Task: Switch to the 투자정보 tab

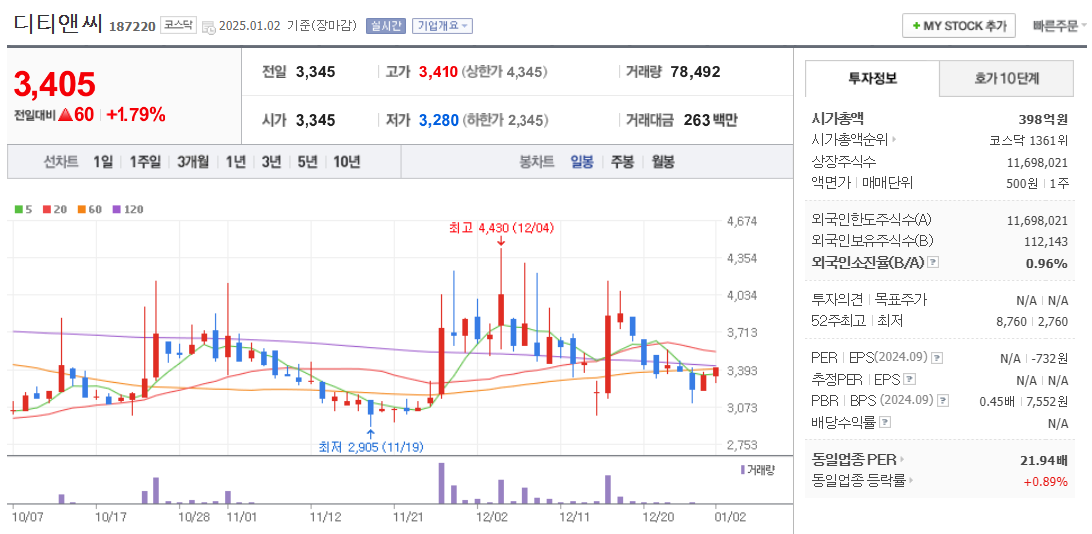Action: [x=872, y=79]
